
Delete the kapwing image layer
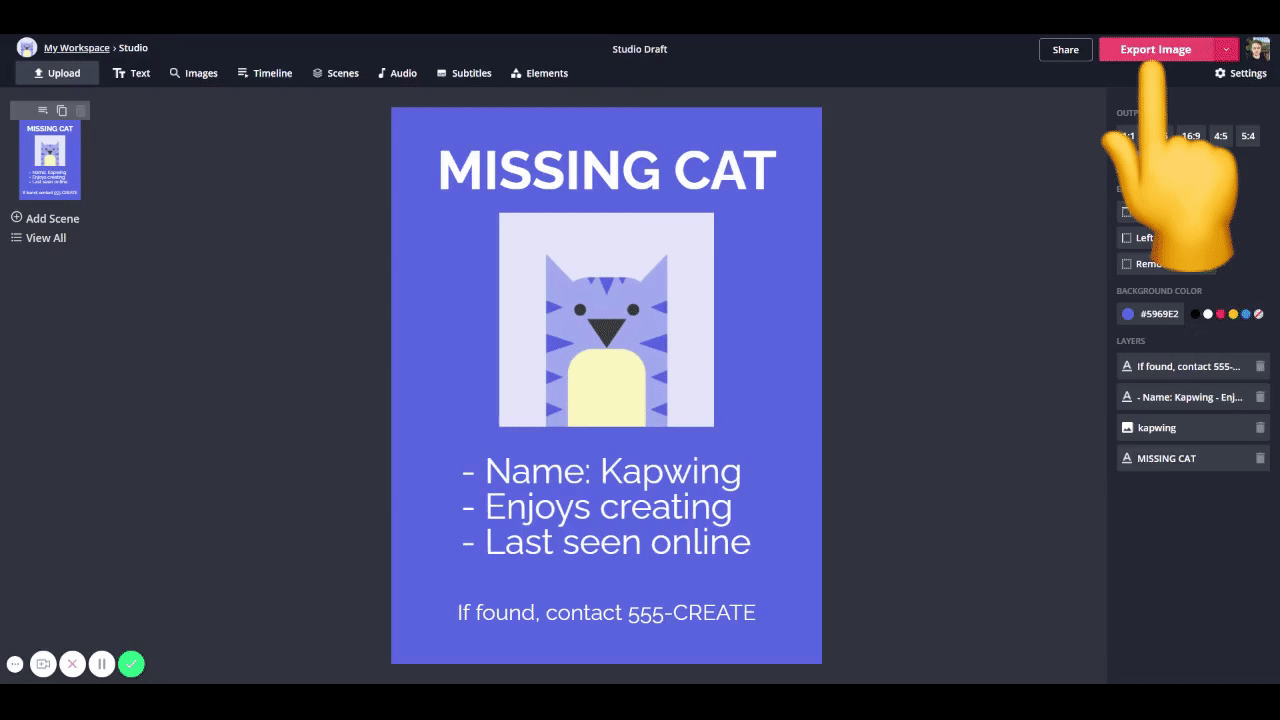click(x=1260, y=427)
